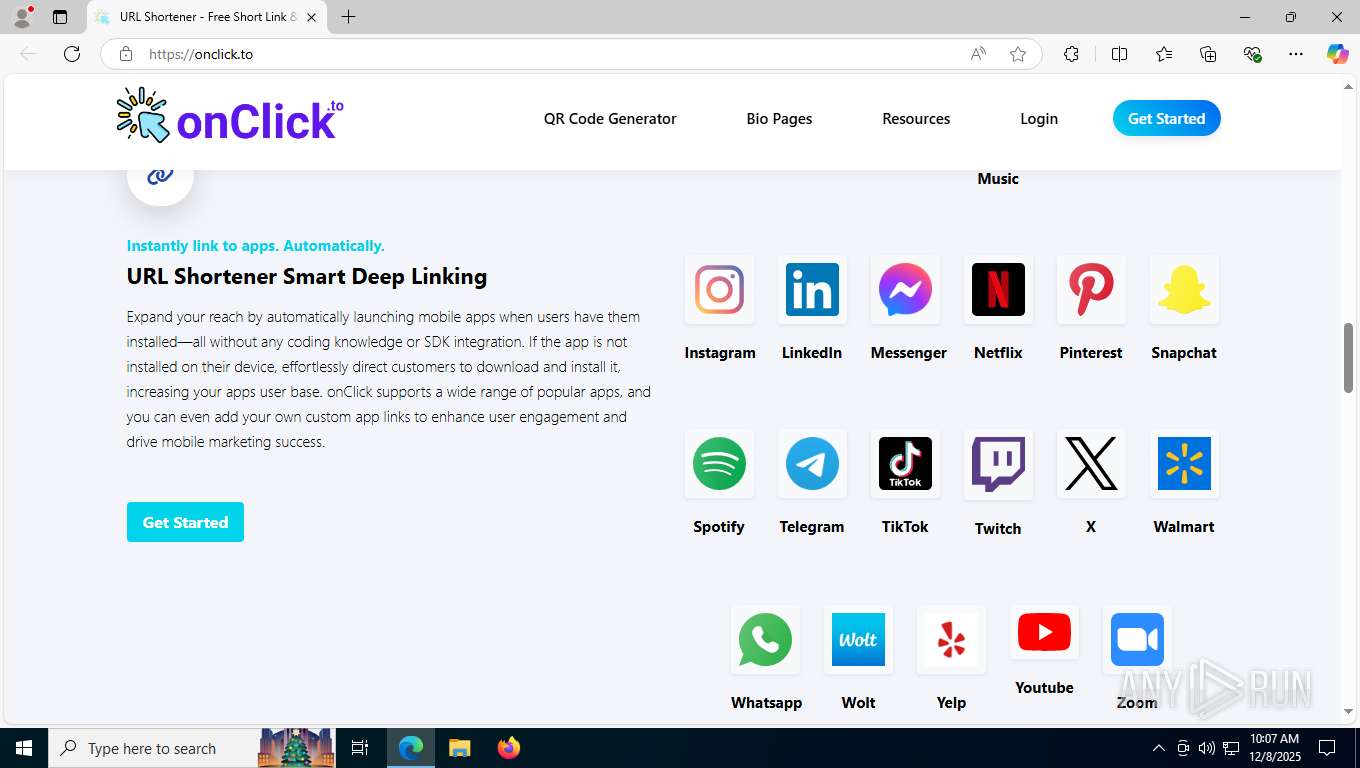Click 'Instantly link to apps. Automatically.' text
Viewport: 1360px width, 768px height.
(255, 246)
